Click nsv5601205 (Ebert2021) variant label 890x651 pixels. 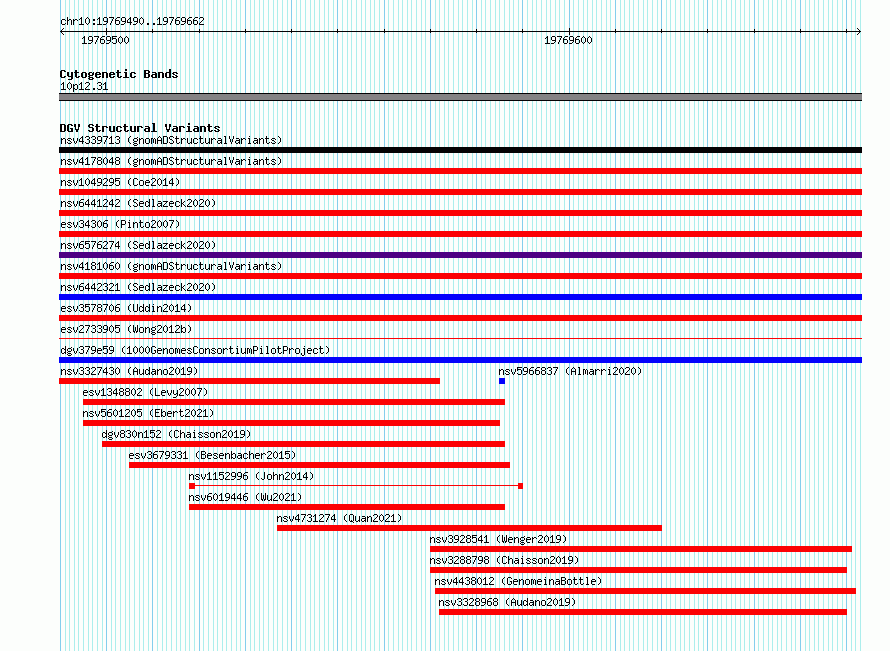[x=148, y=413]
